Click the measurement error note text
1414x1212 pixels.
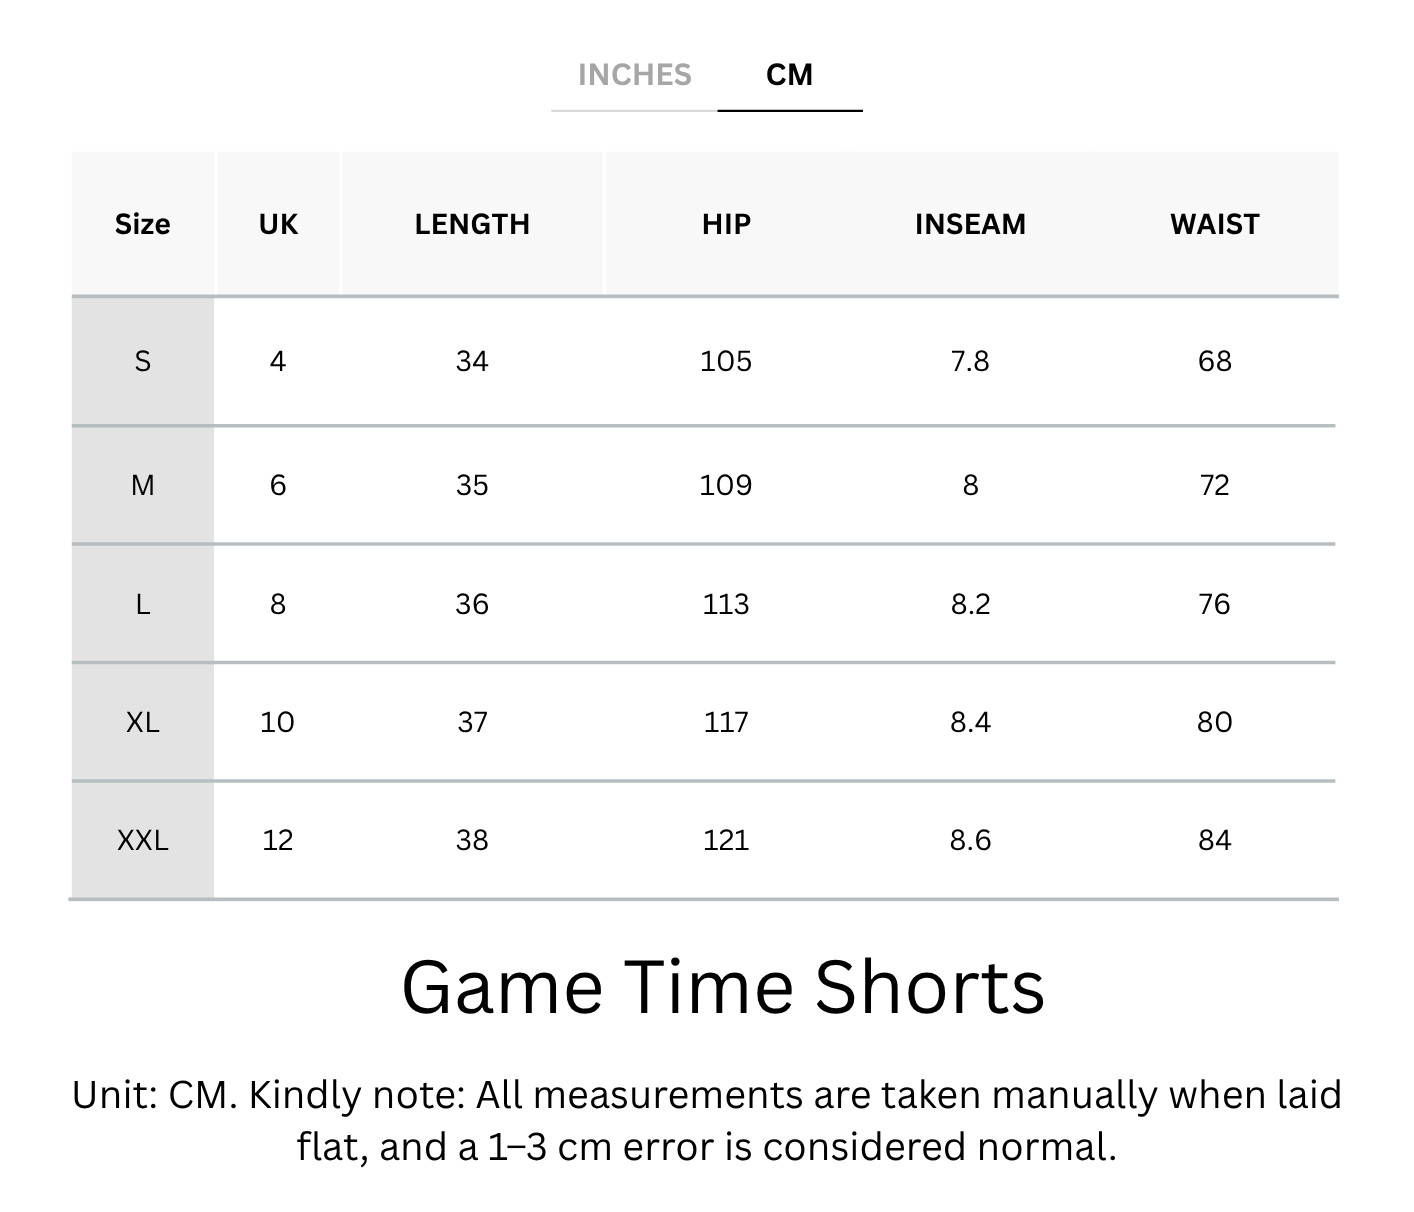(706, 1121)
